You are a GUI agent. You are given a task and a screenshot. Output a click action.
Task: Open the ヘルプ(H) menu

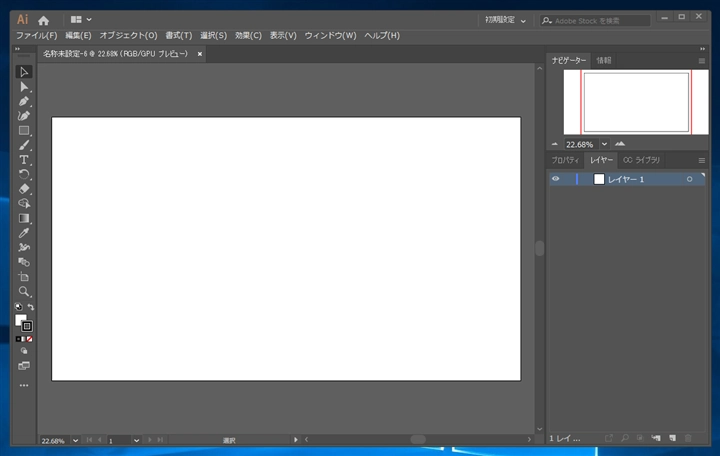[382, 35]
